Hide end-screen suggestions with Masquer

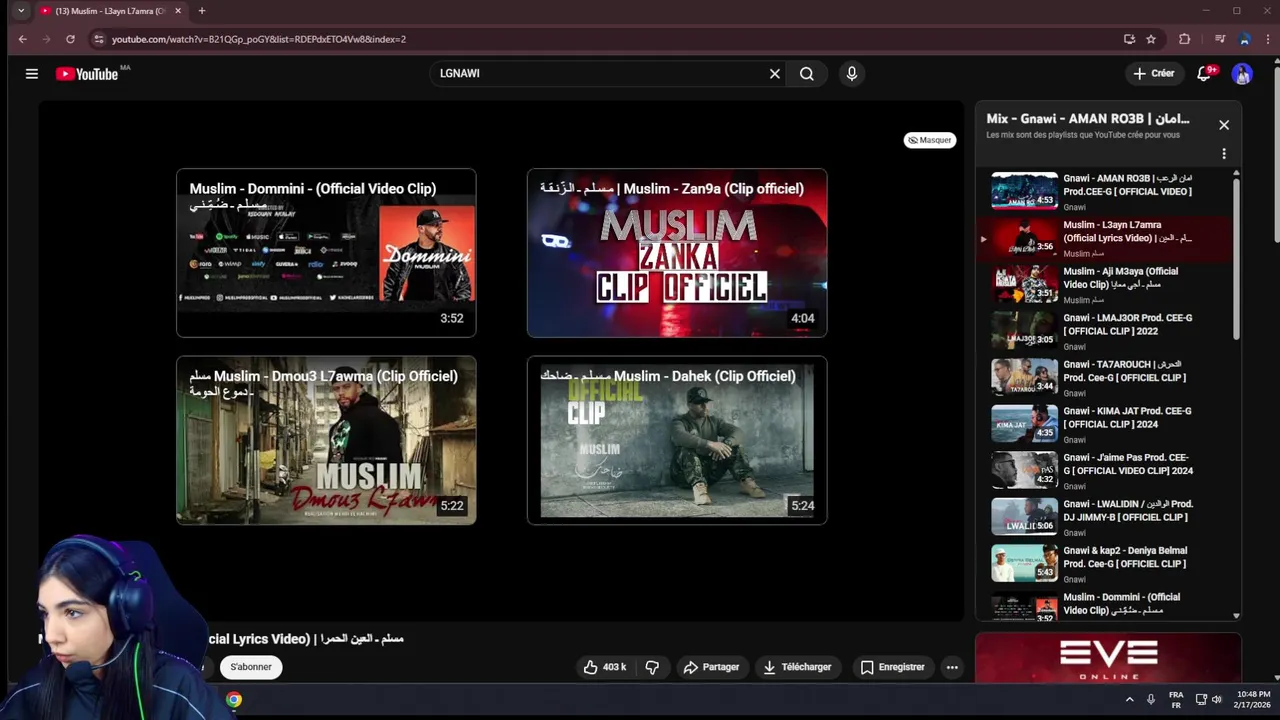pos(930,140)
